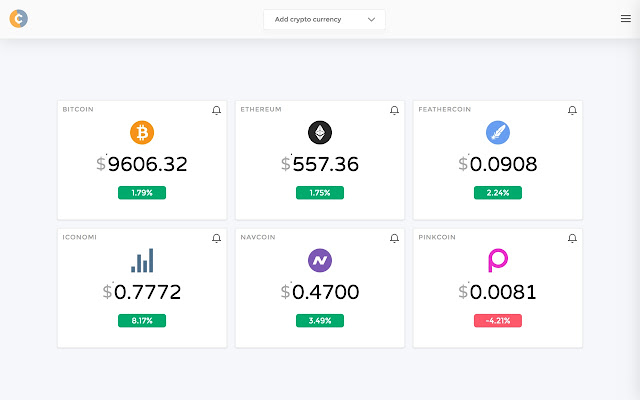The image size is (640, 400).
Task: Click the PINKCOIN card title
Action: click(437, 237)
